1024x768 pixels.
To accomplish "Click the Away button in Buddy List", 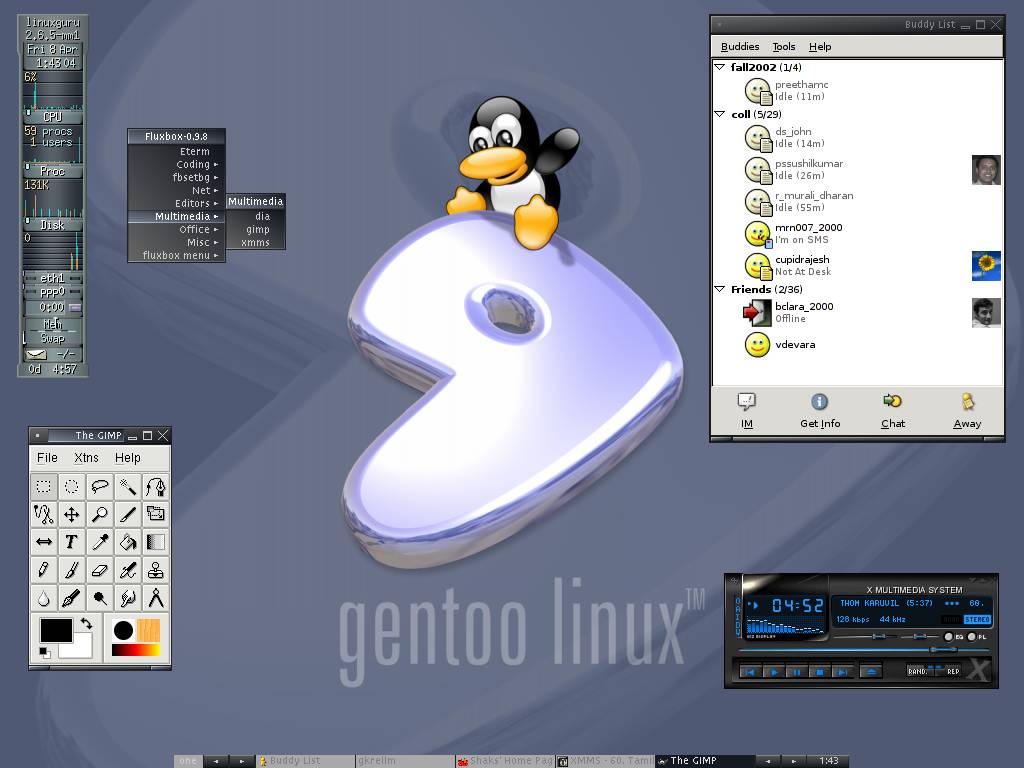I will pyautogui.click(x=967, y=411).
